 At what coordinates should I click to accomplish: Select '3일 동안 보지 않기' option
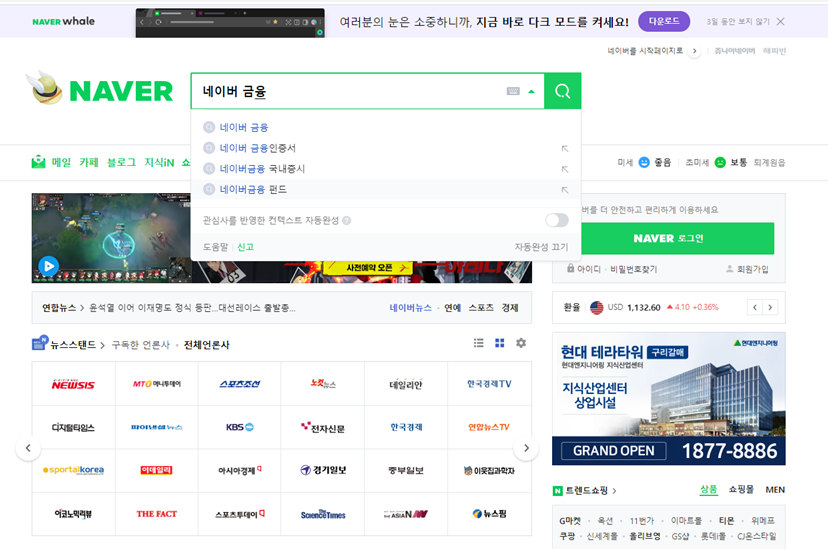pos(738,22)
